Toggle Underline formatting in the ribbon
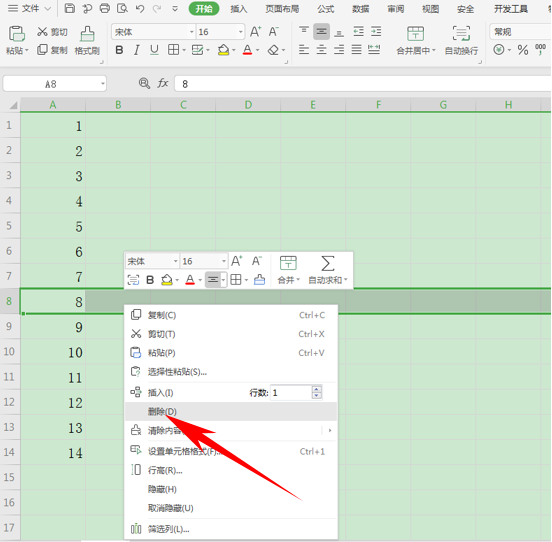Screen dimensions: 552x542 pyautogui.click(x=154, y=50)
